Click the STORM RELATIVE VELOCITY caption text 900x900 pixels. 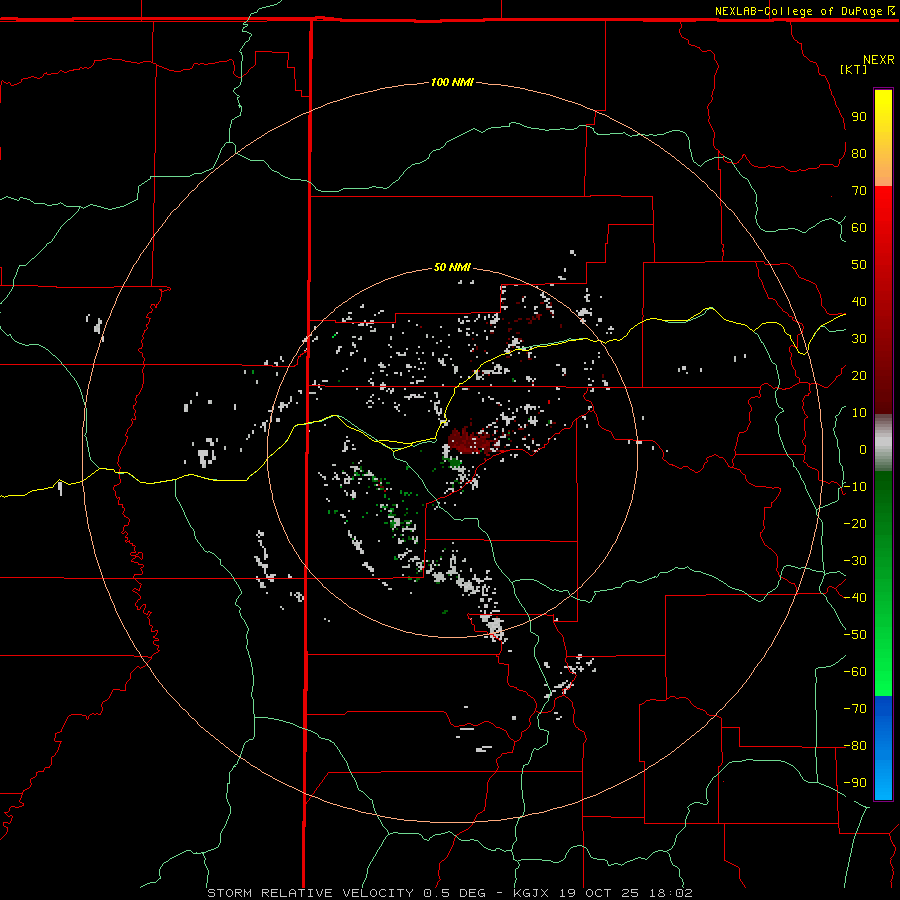[310, 893]
